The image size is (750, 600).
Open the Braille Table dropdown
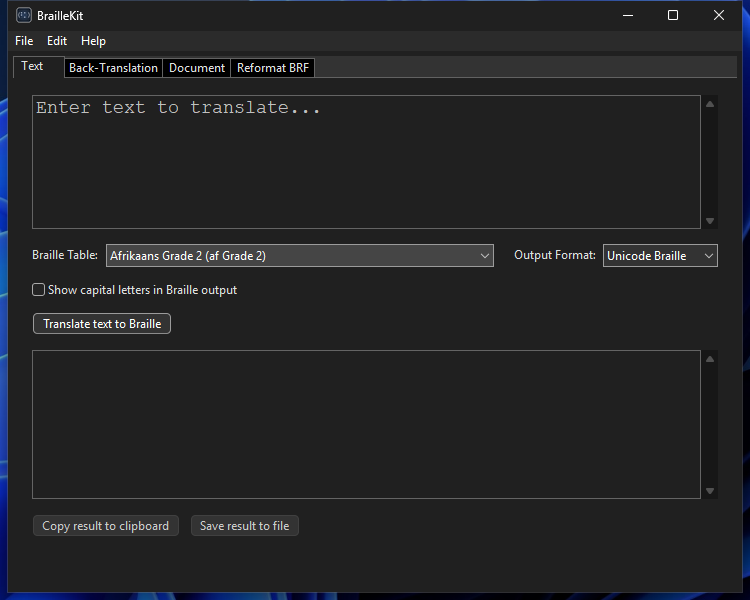tap(300, 256)
